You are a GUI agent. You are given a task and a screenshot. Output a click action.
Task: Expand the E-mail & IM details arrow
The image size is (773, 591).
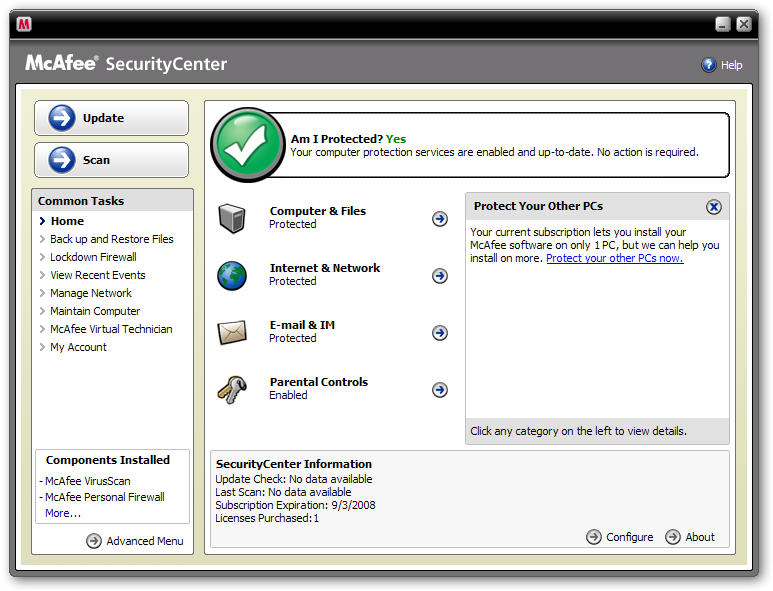point(440,333)
